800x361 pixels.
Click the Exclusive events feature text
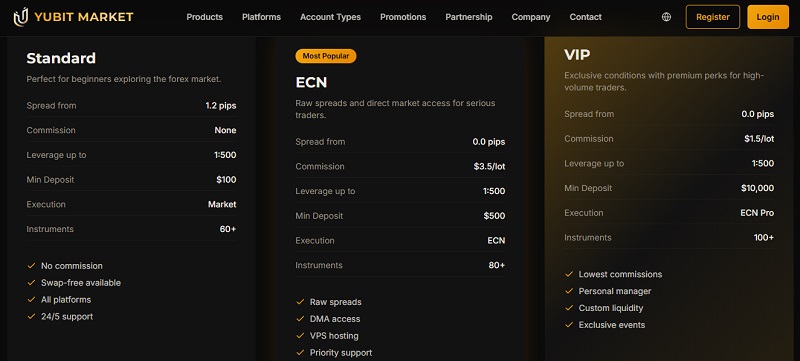(612, 324)
